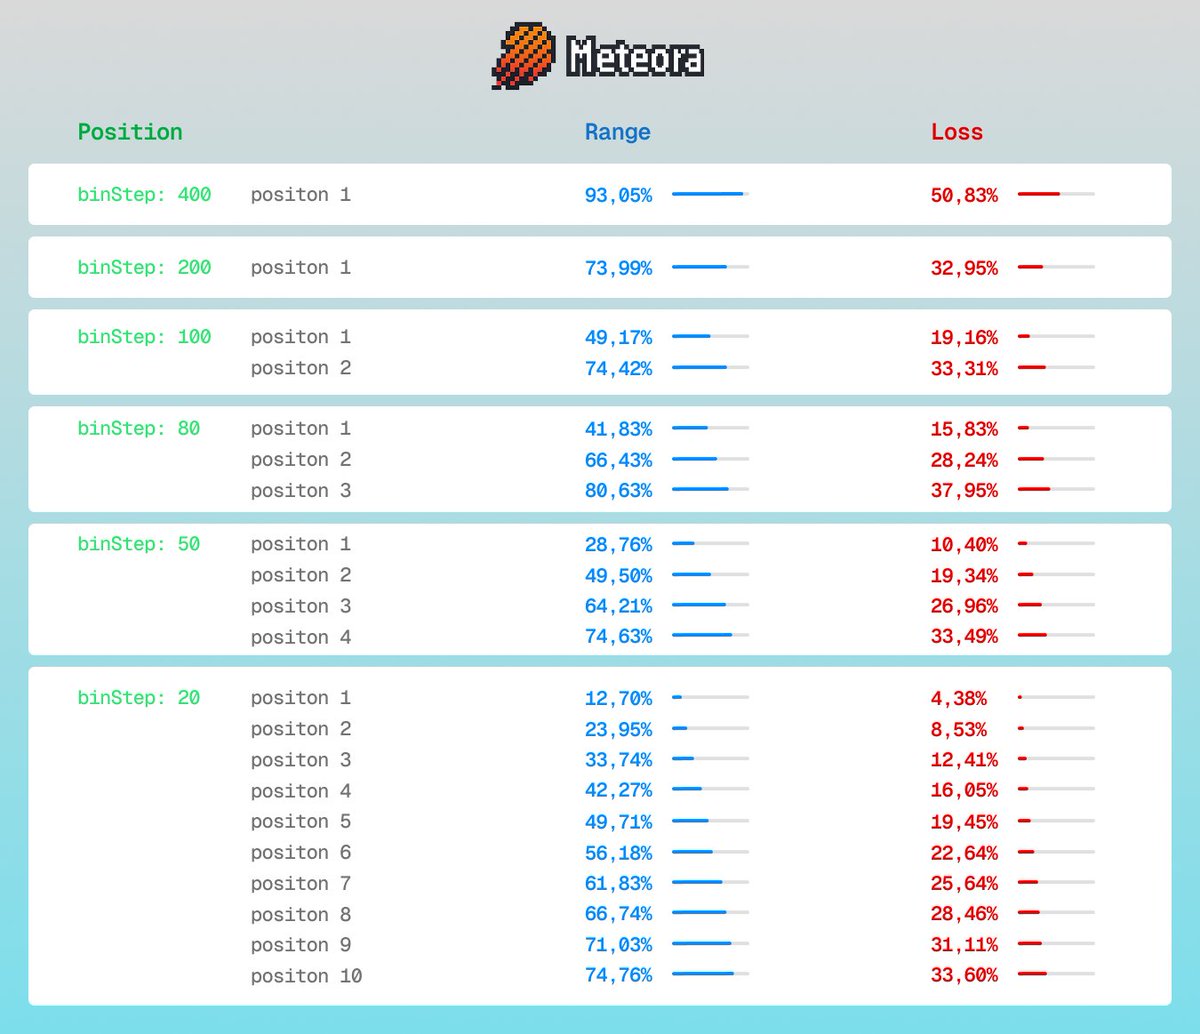Click the 33,49% loss value

pos(964,637)
